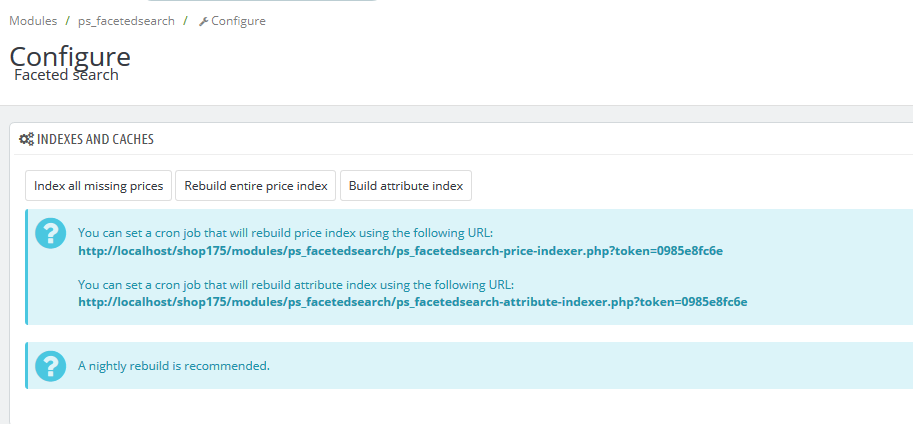
Task: Click the slash separator after Modules
Action: click(x=67, y=21)
